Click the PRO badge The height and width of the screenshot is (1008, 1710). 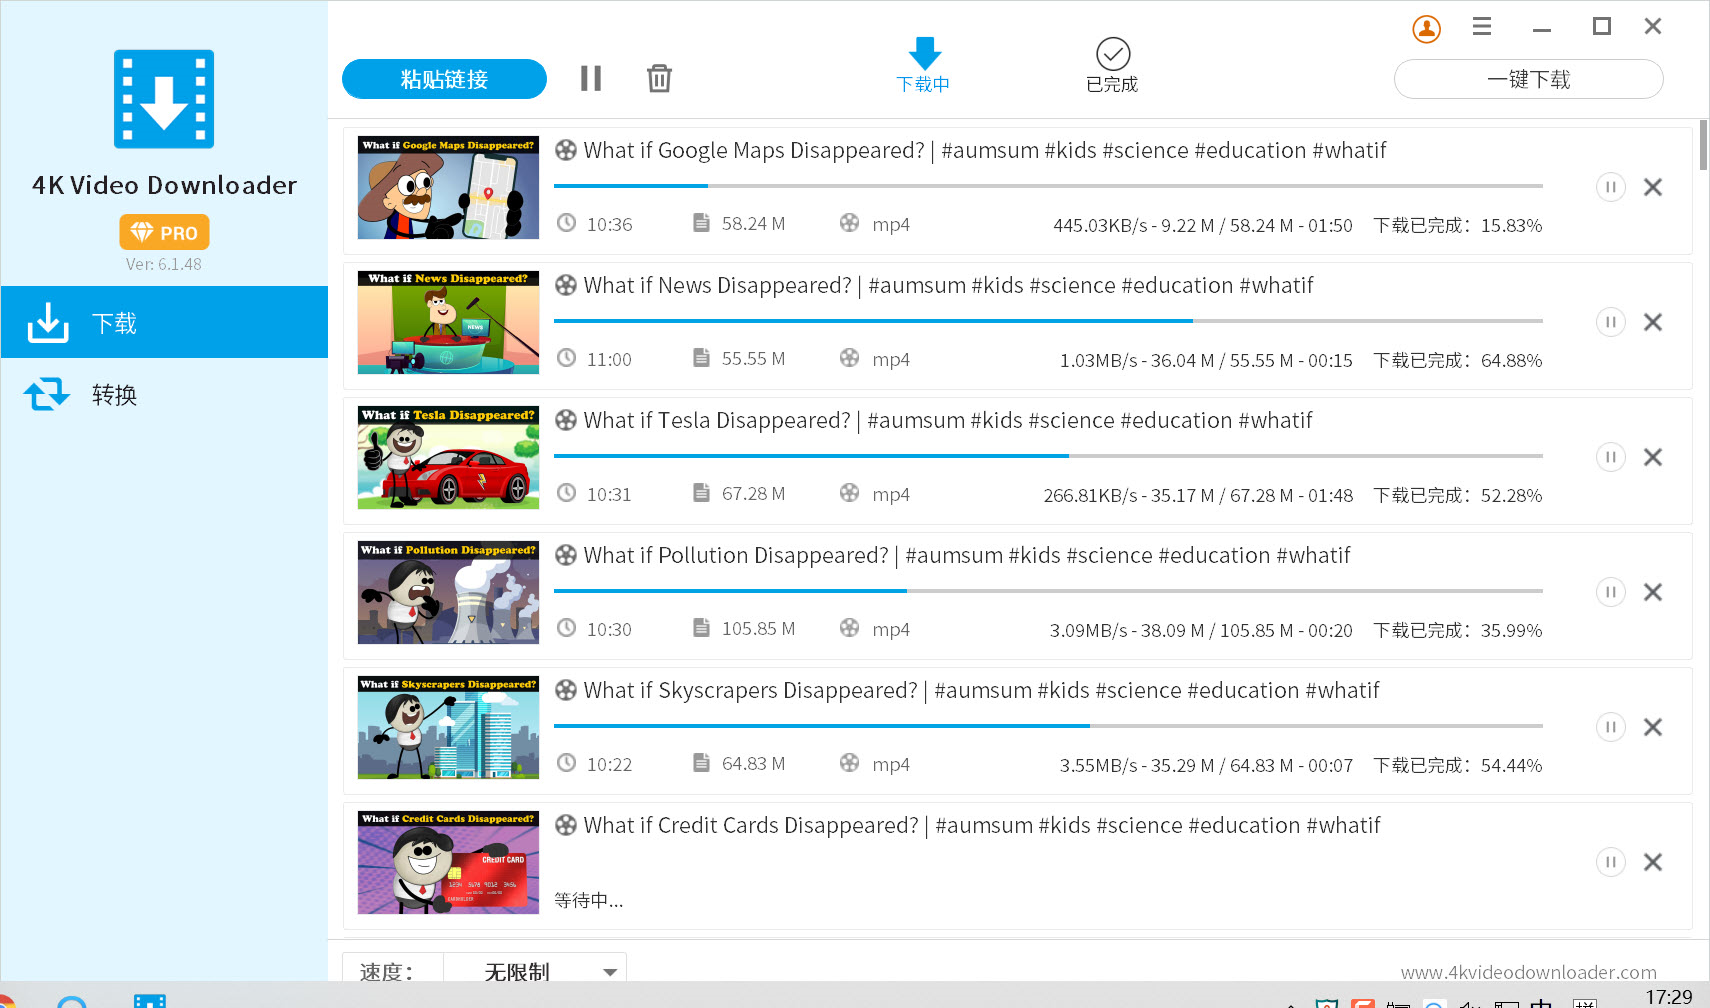[x=164, y=232]
